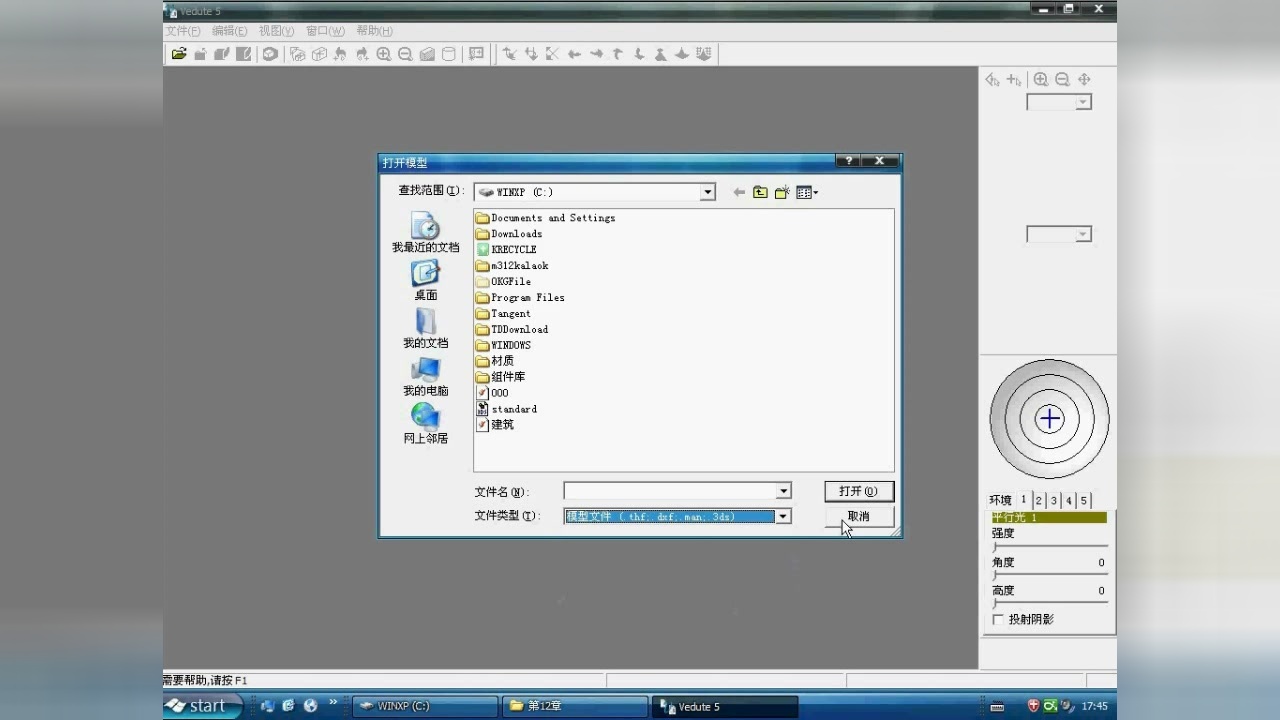This screenshot has height=720, width=1280.
Task: Open 桌面 in the places bar
Action: click(425, 280)
